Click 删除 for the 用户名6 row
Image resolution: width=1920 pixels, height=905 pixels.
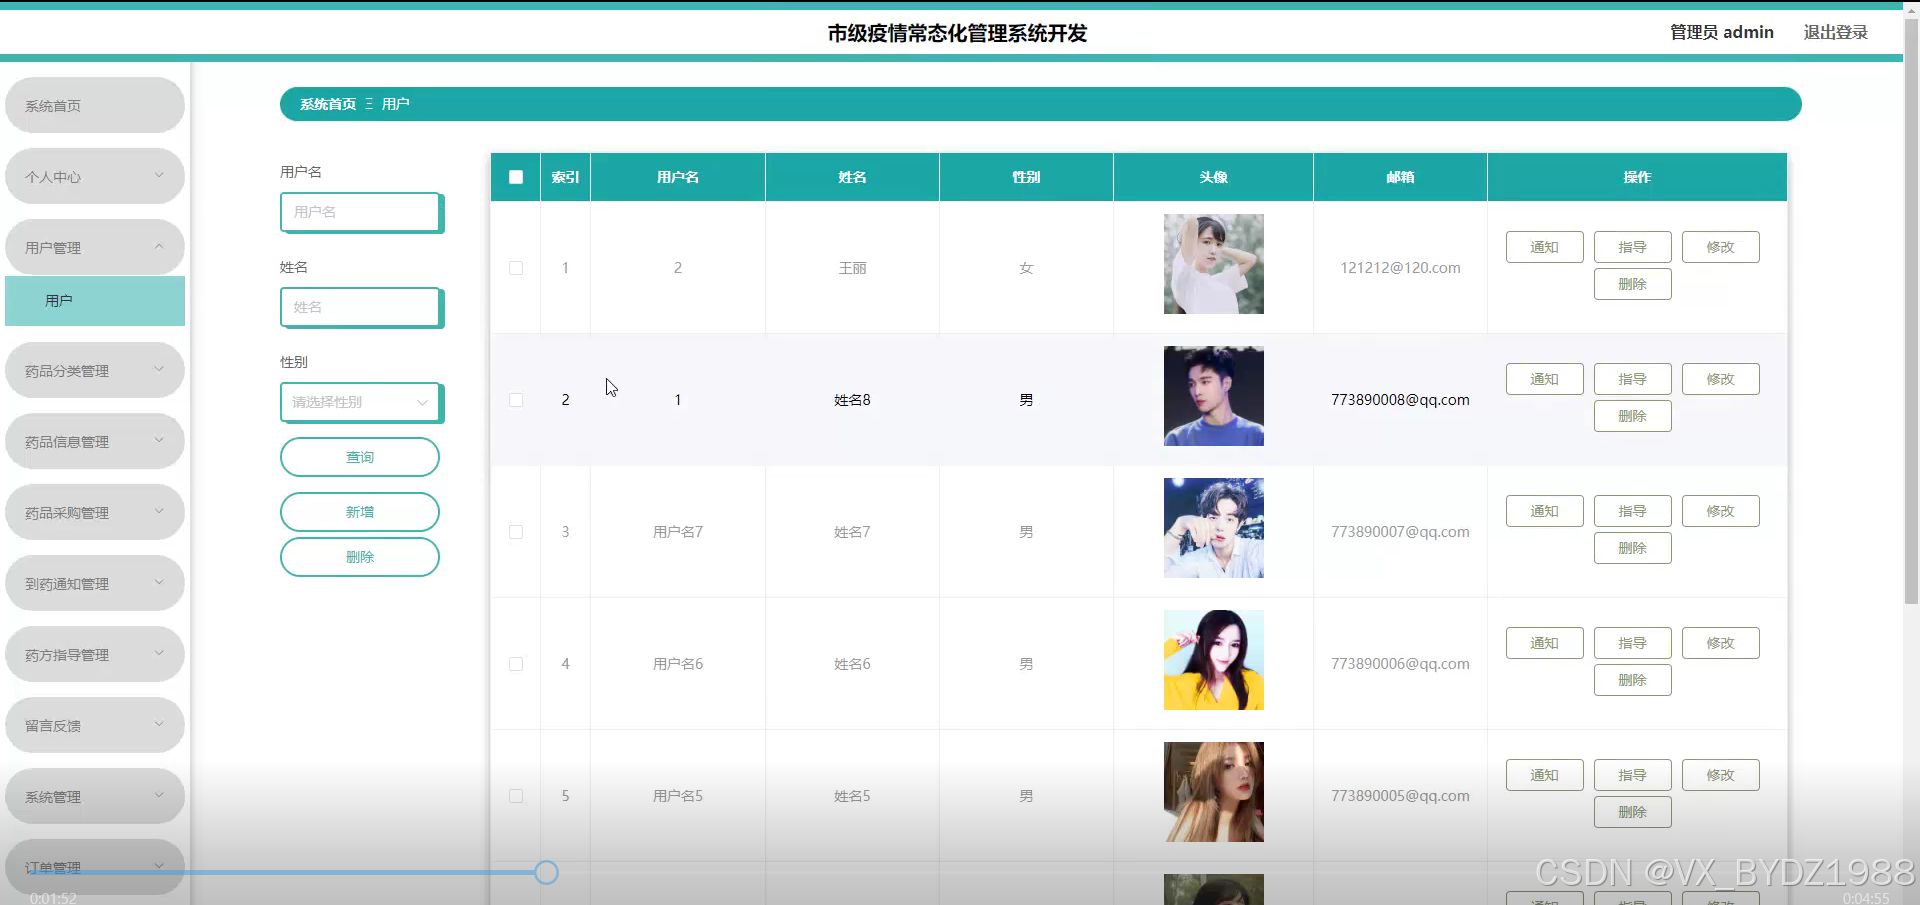pyautogui.click(x=1632, y=680)
